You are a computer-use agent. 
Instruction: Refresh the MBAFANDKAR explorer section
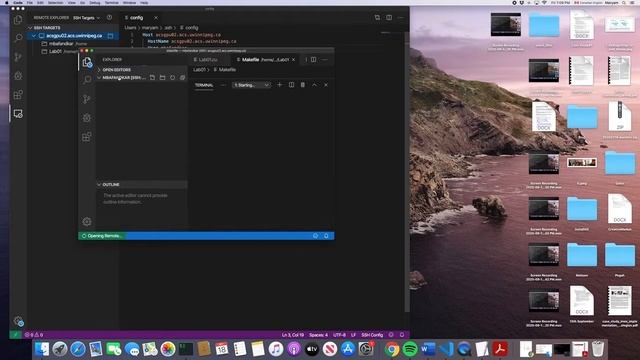pos(172,78)
